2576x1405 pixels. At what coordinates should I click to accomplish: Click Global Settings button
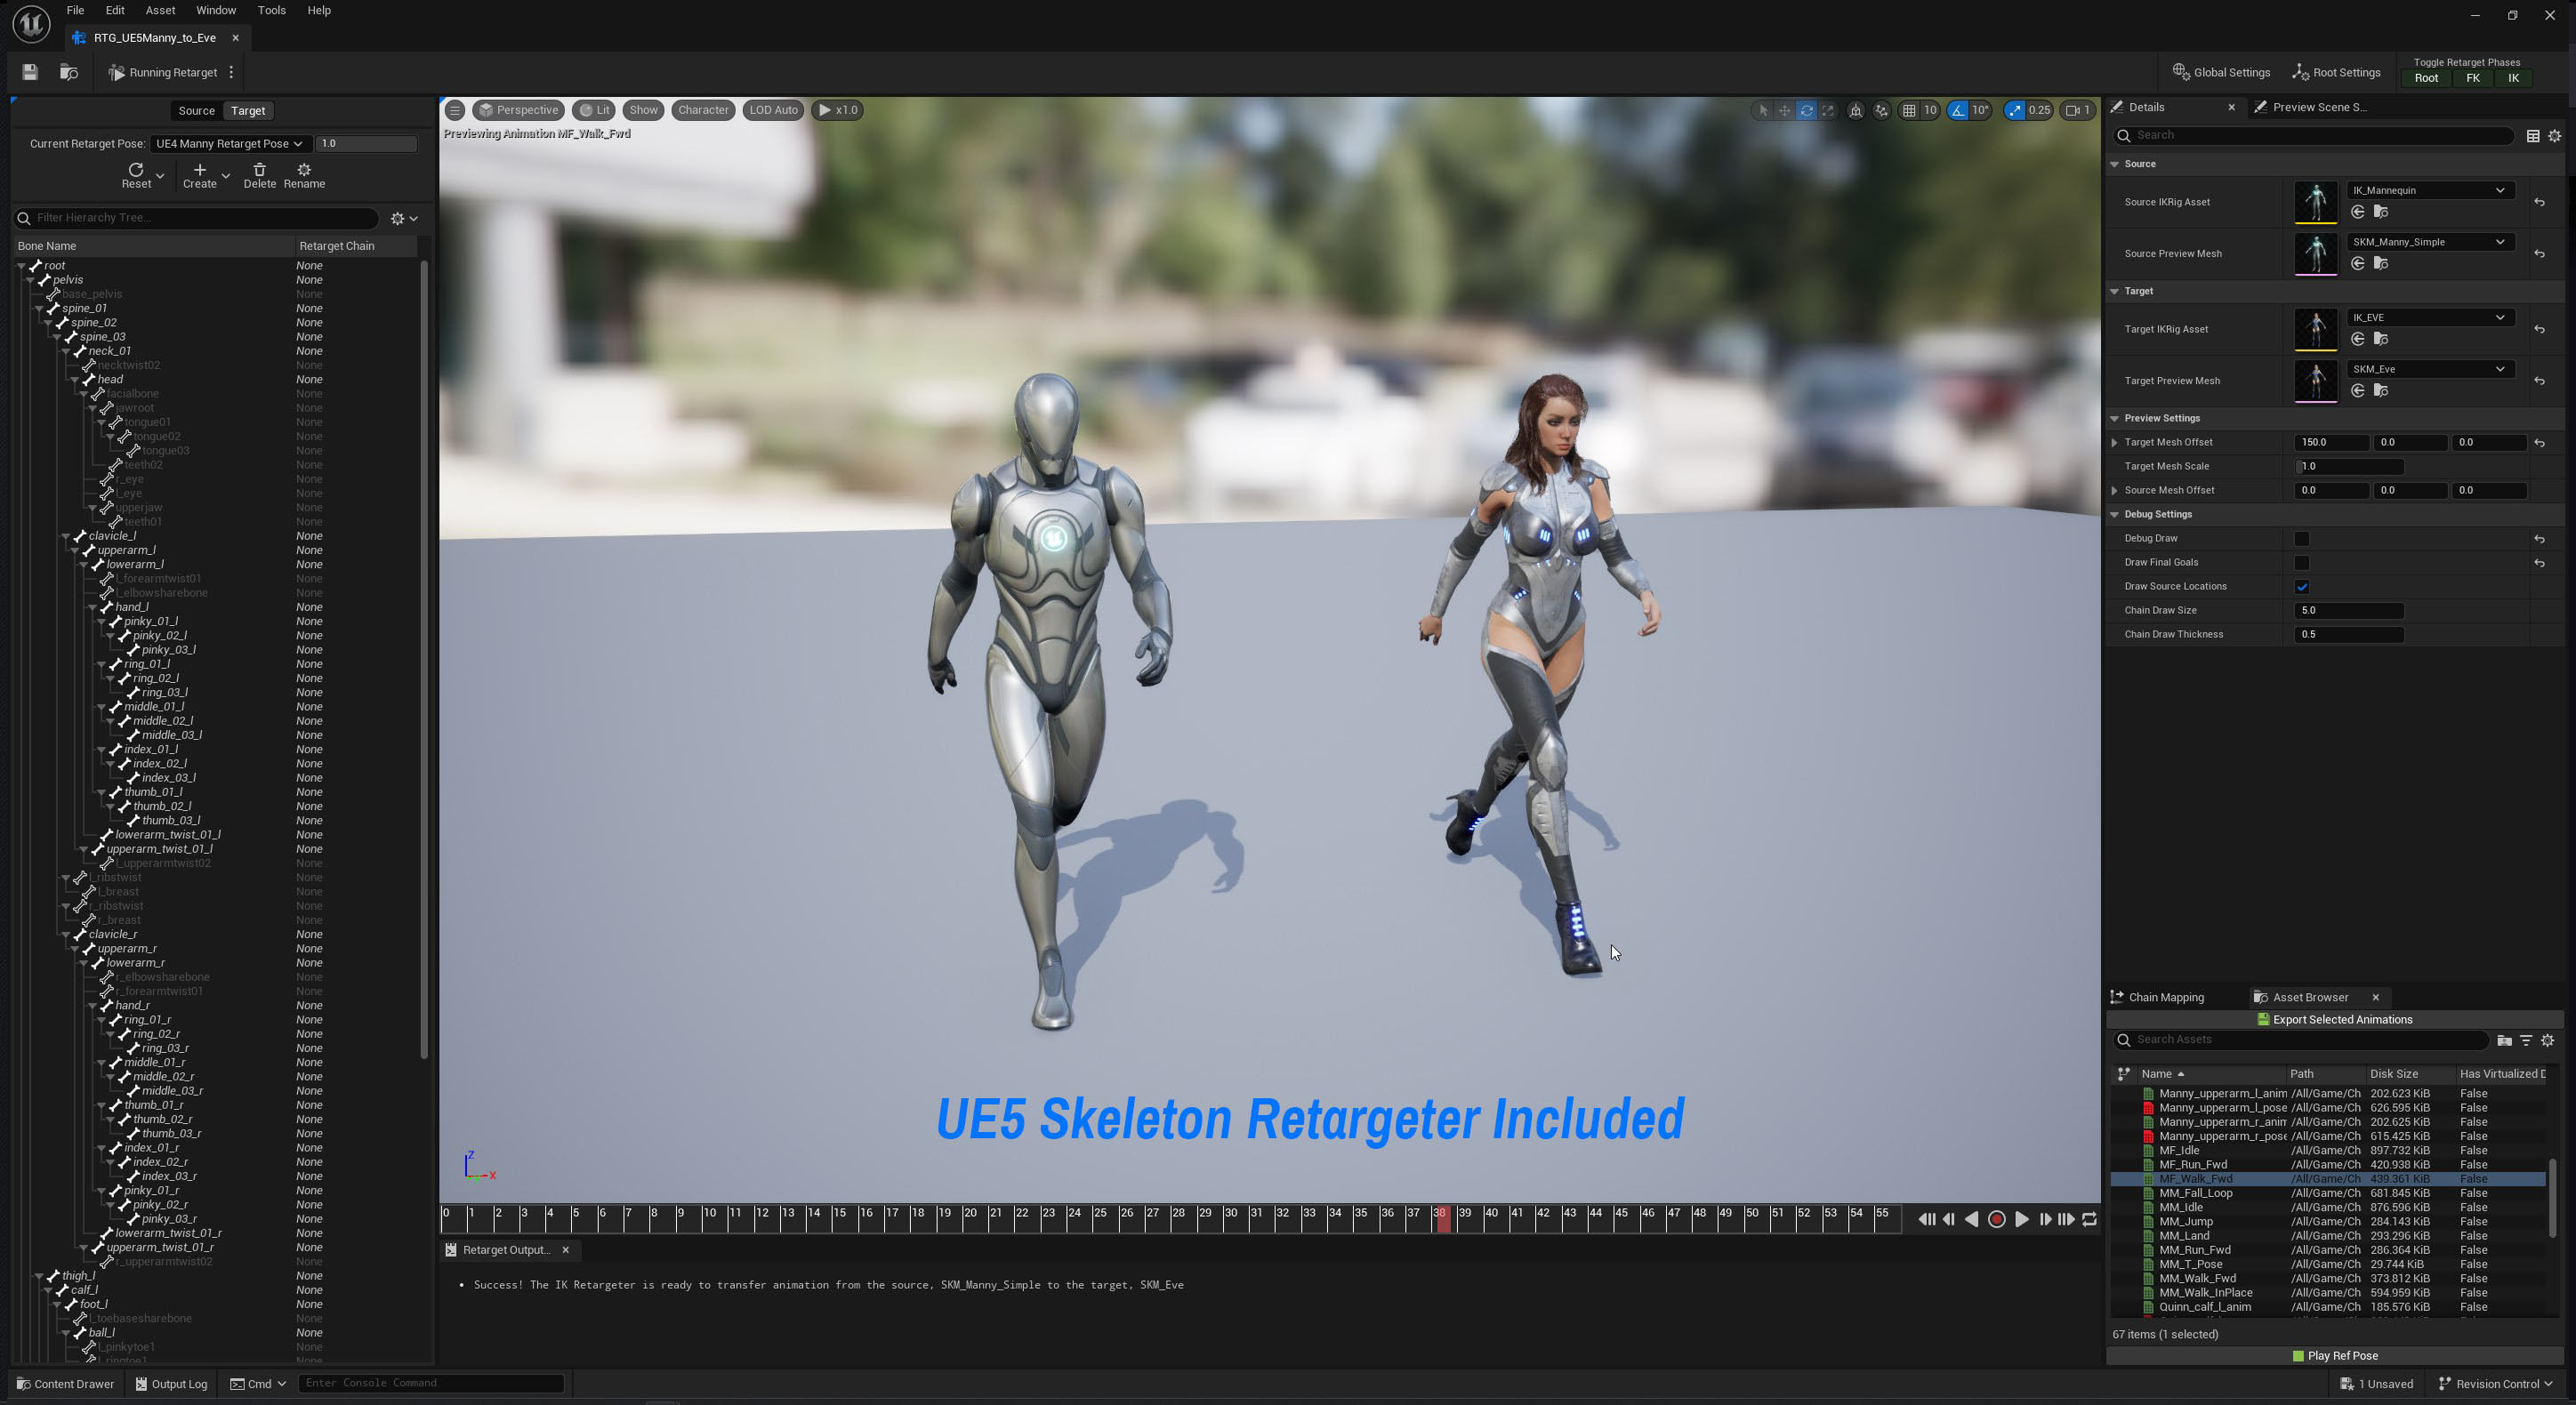pyautogui.click(x=2222, y=72)
